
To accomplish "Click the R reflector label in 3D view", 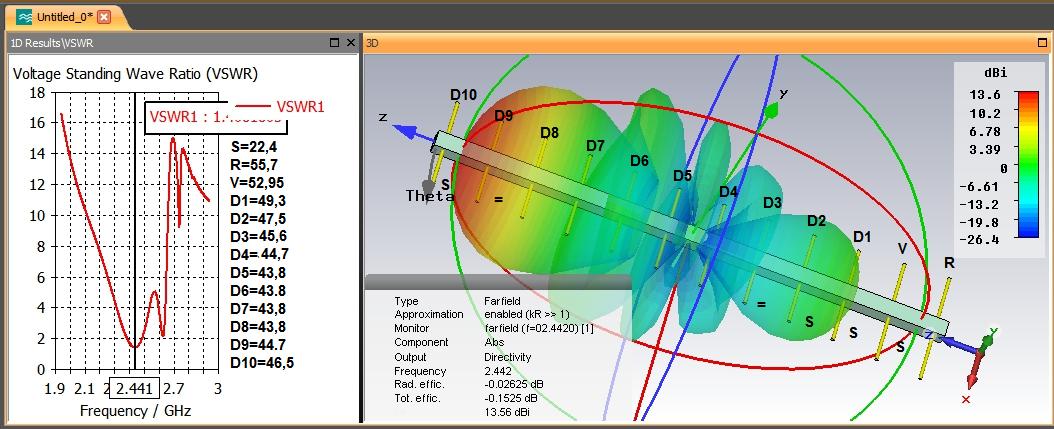I will pyautogui.click(x=949, y=263).
